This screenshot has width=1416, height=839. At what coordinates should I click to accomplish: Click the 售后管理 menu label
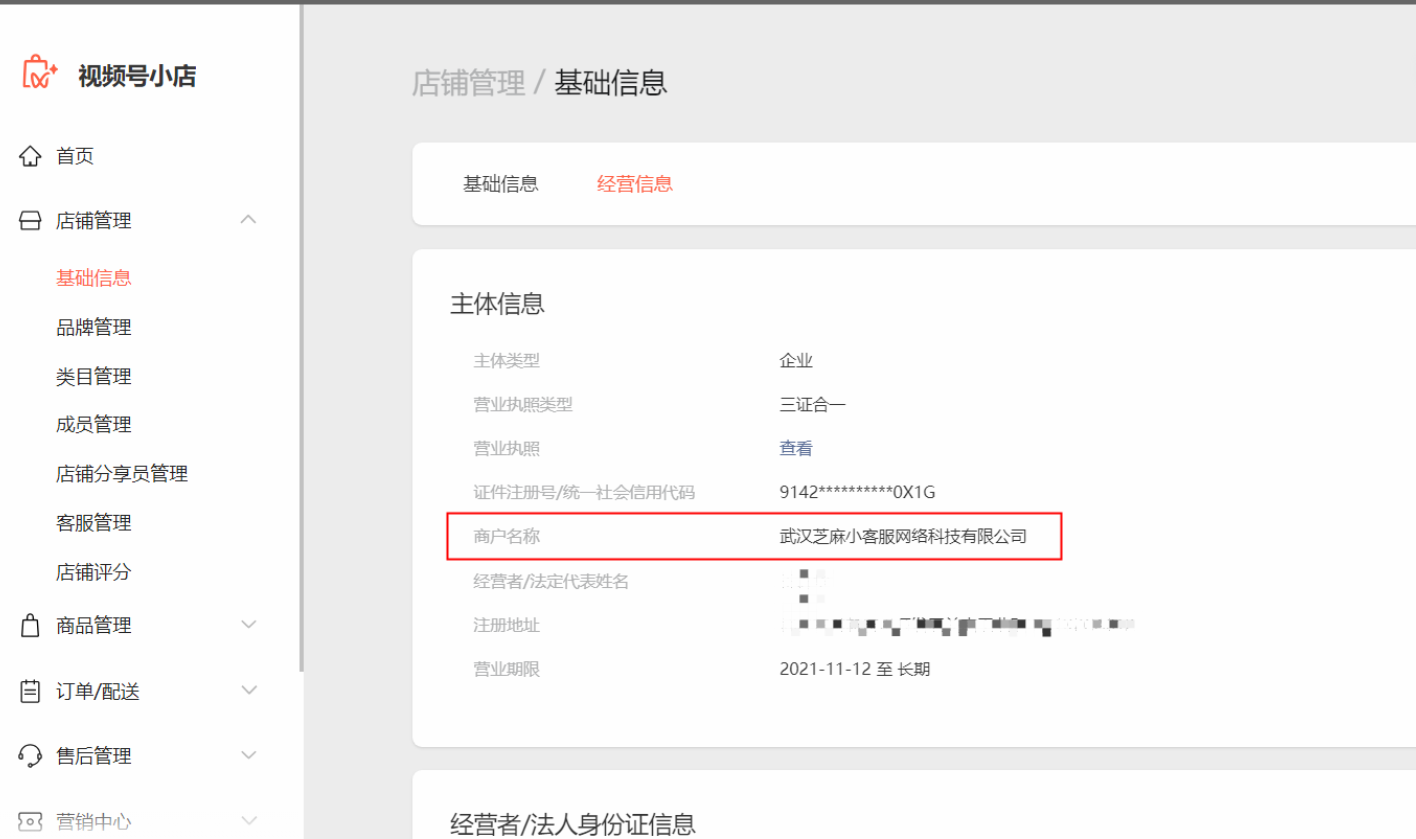[x=94, y=756]
